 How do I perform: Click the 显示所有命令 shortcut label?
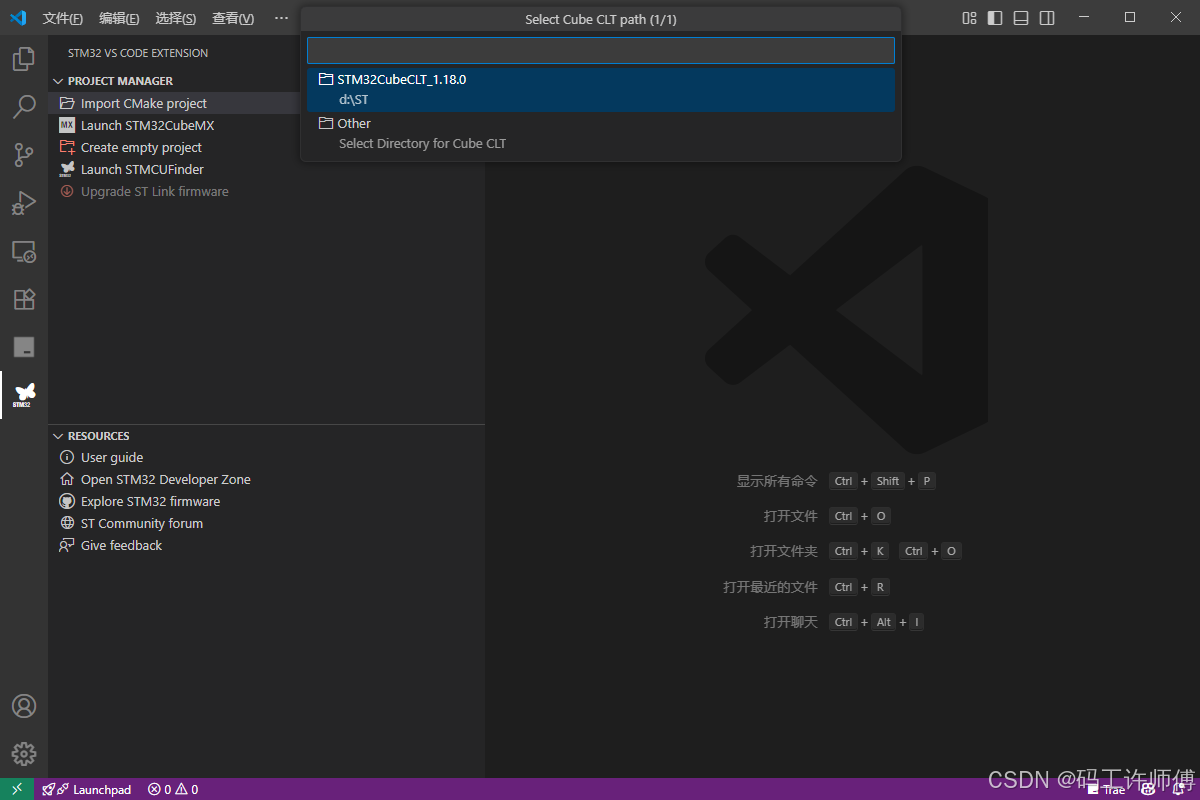click(x=777, y=481)
